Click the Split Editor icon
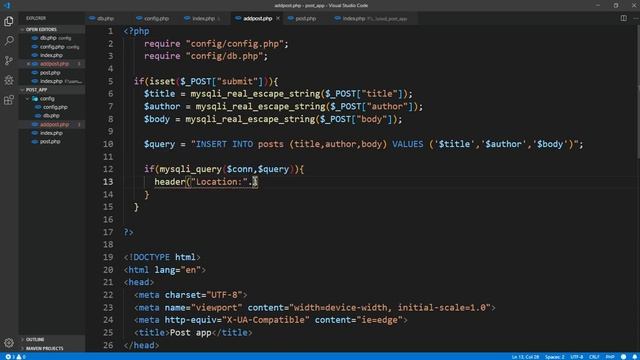This screenshot has width=640, height=360. click(x=623, y=18)
